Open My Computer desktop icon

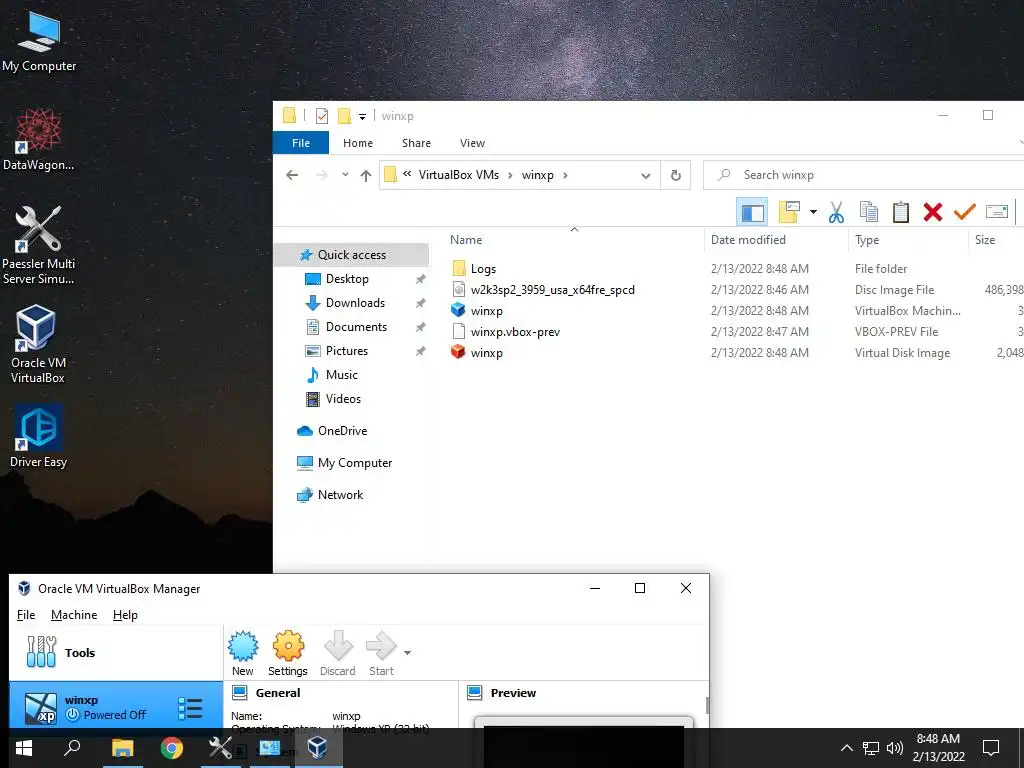click(39, 42)
